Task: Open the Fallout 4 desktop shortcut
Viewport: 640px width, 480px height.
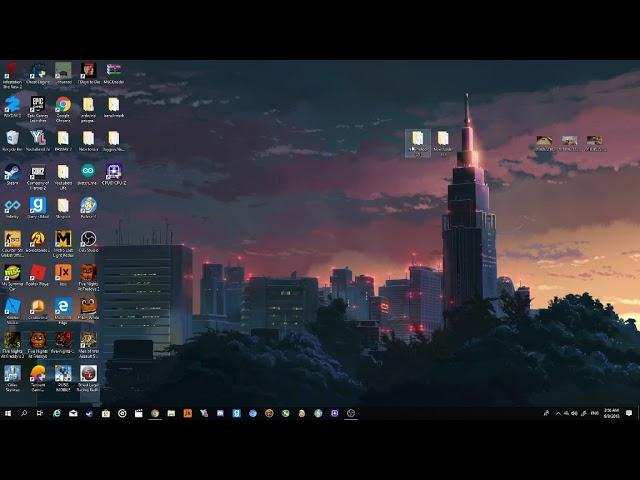Action: tap(88, 208)
